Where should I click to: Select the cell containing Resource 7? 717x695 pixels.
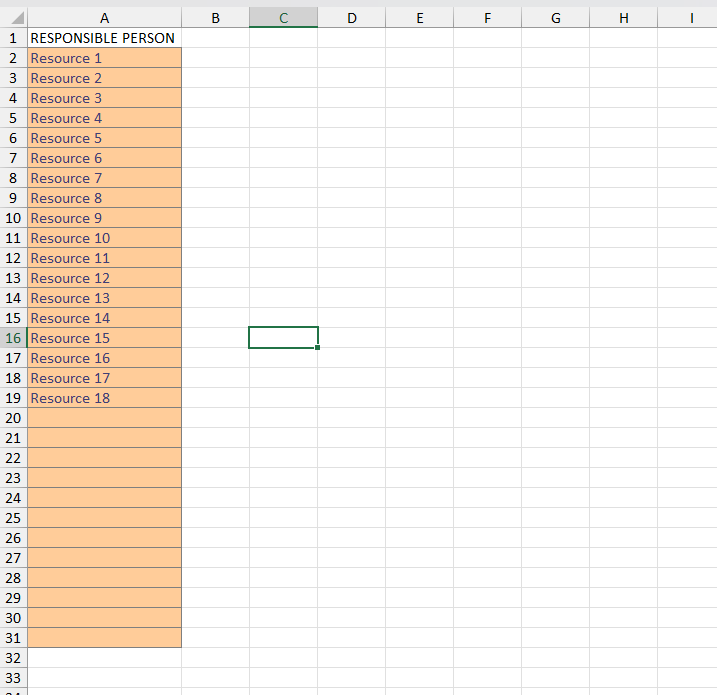tap(105, 178)
